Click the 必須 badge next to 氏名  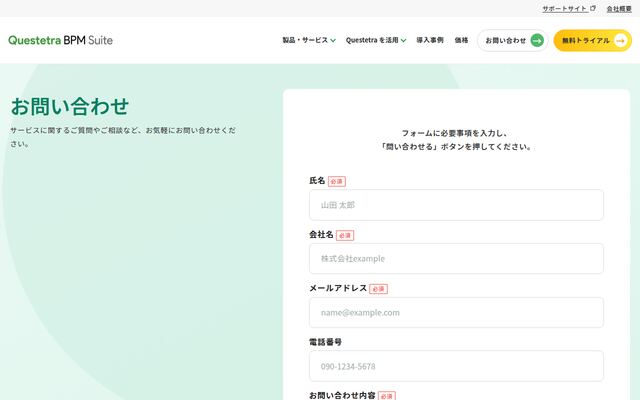click(337, 181)
